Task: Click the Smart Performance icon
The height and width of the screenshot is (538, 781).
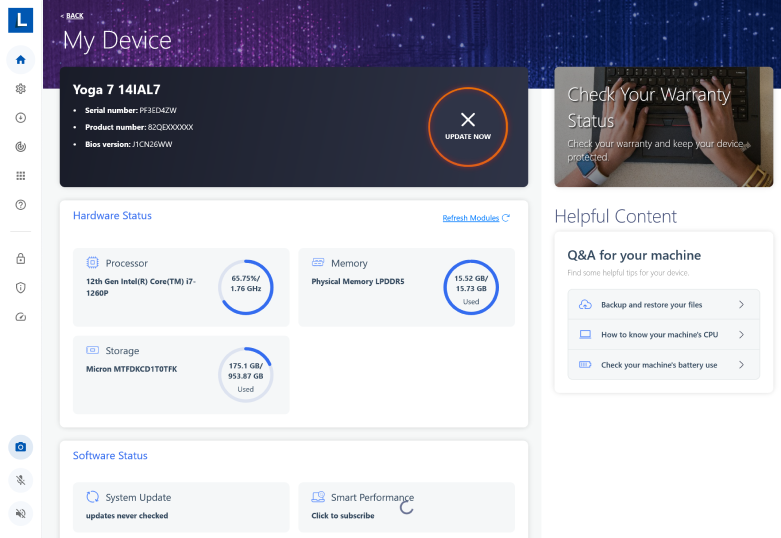Action: (318, 497)
